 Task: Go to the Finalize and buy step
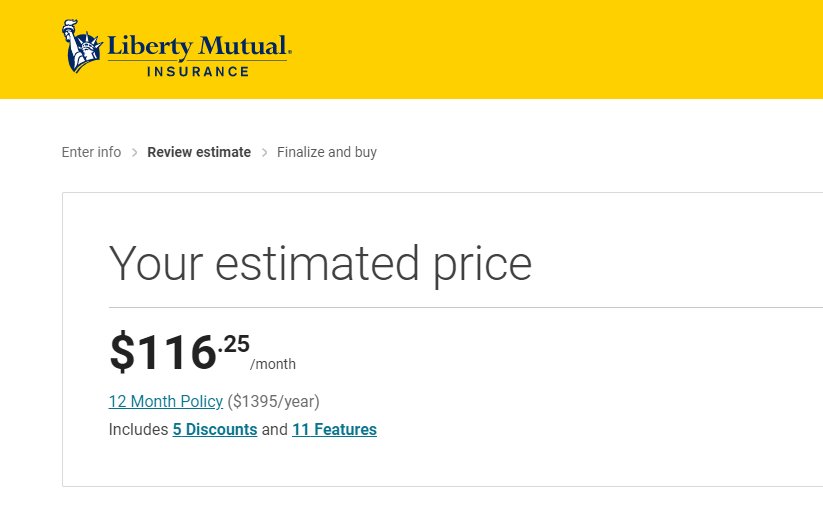point(327,152)
